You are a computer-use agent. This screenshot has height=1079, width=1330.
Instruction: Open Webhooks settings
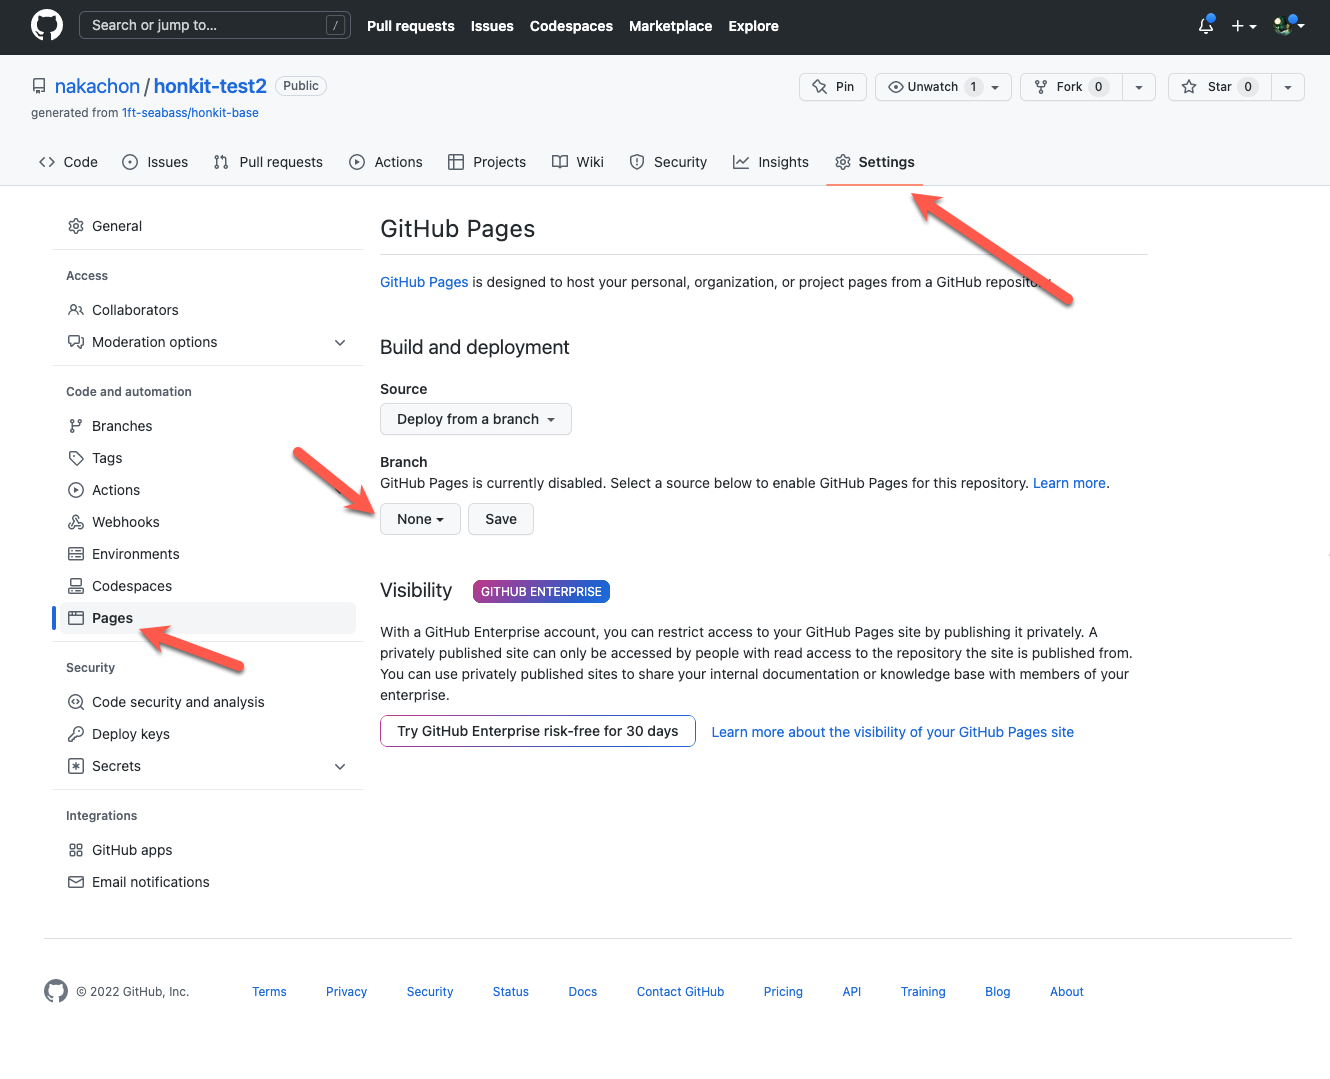click(208, 522)
